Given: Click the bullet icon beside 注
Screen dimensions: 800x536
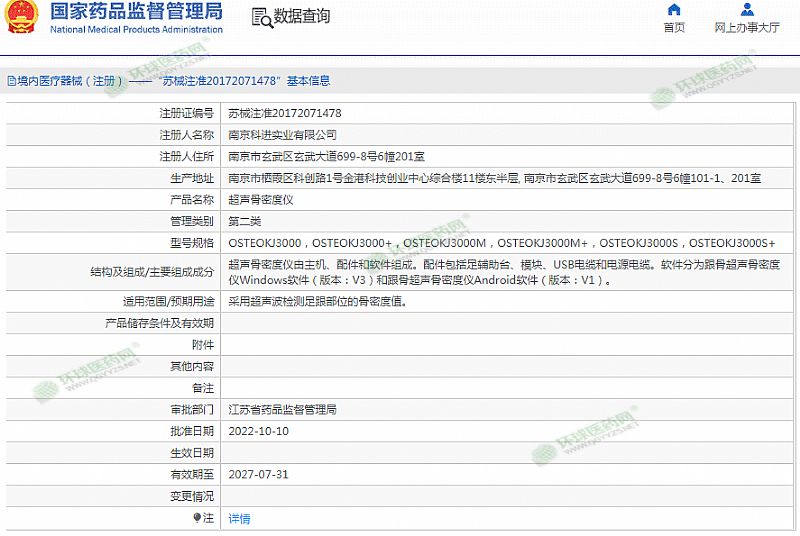Looking at the screenshot, I should (x=197, y=518).
